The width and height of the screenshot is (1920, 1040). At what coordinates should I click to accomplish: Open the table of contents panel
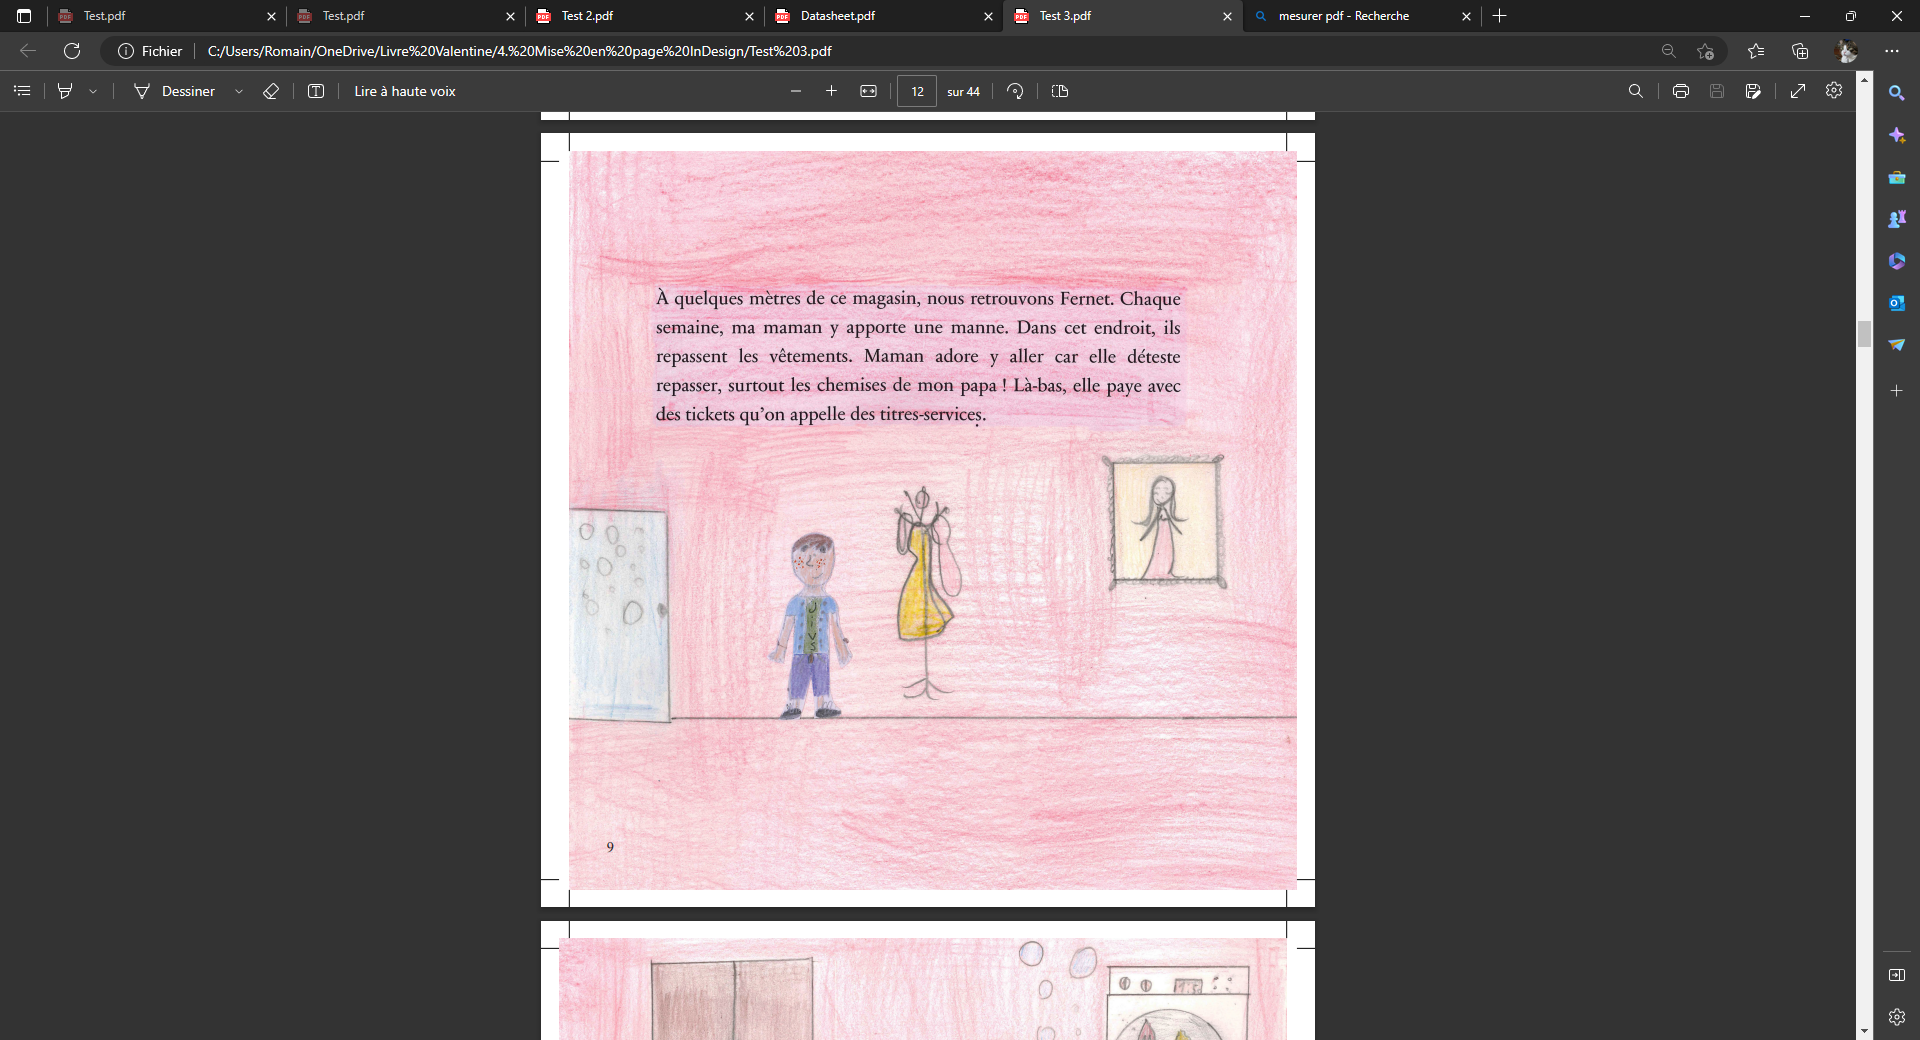22,91
